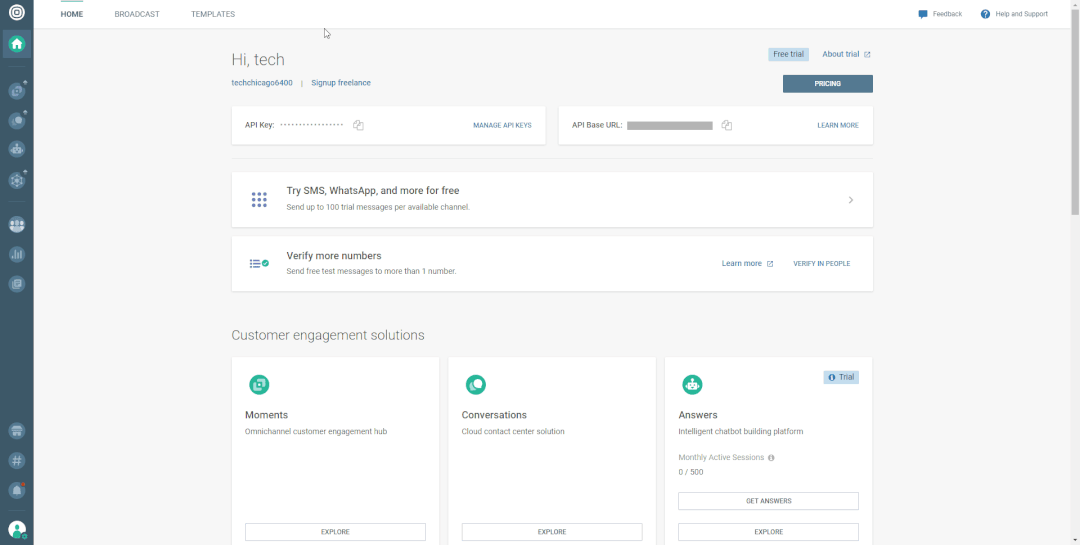Copy the API Key using copy icon

pyautogui.click(x=358, y=125)
